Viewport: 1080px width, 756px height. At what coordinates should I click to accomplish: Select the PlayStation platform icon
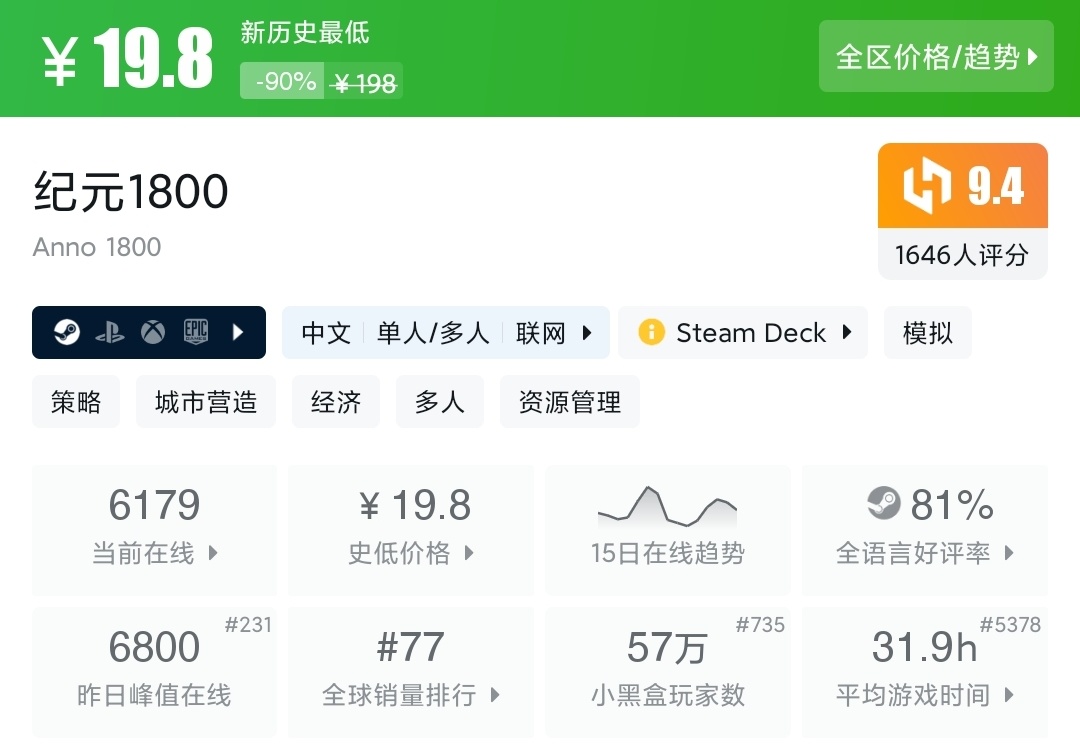[x=112, y=331]
